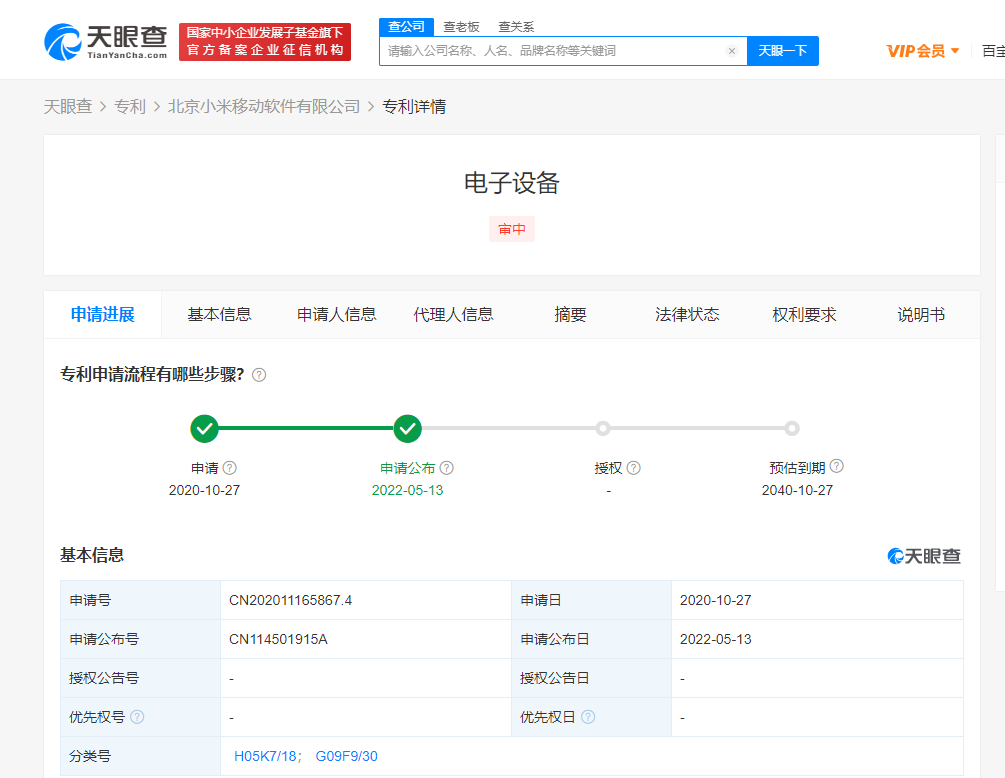This screenshot has height=778, width=1005.
Task: Open the 基本信息 tab
Action: click(219, 315)
